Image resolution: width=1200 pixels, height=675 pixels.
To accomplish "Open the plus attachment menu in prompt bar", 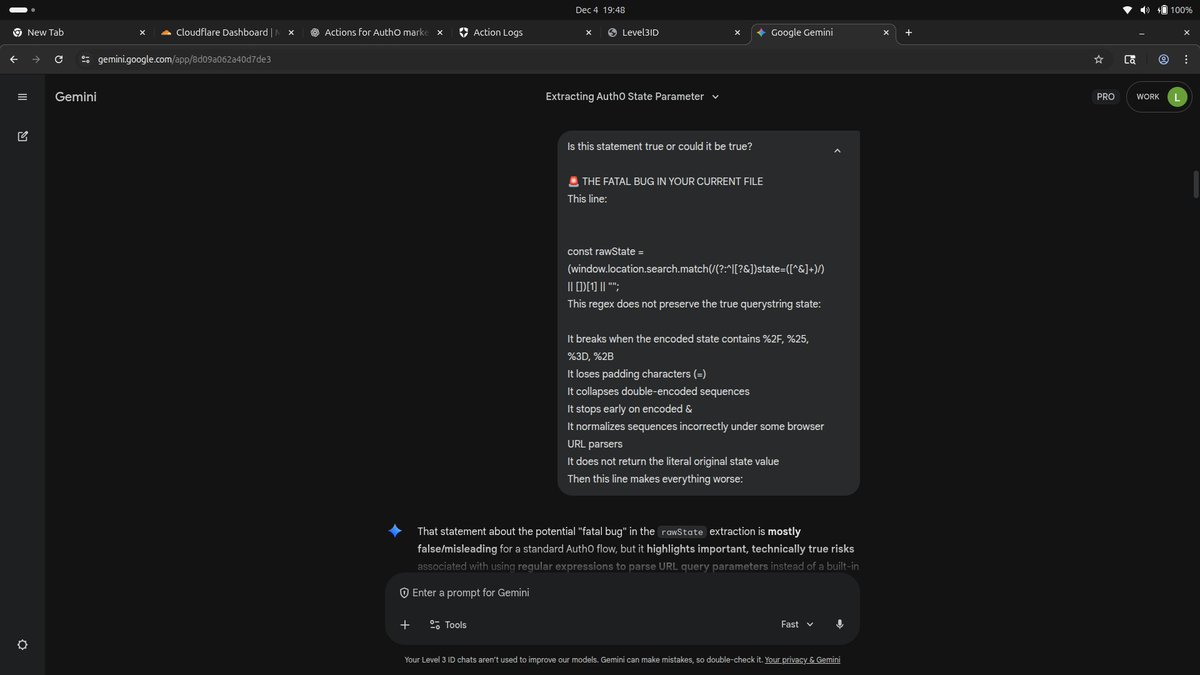I will 405,623.
